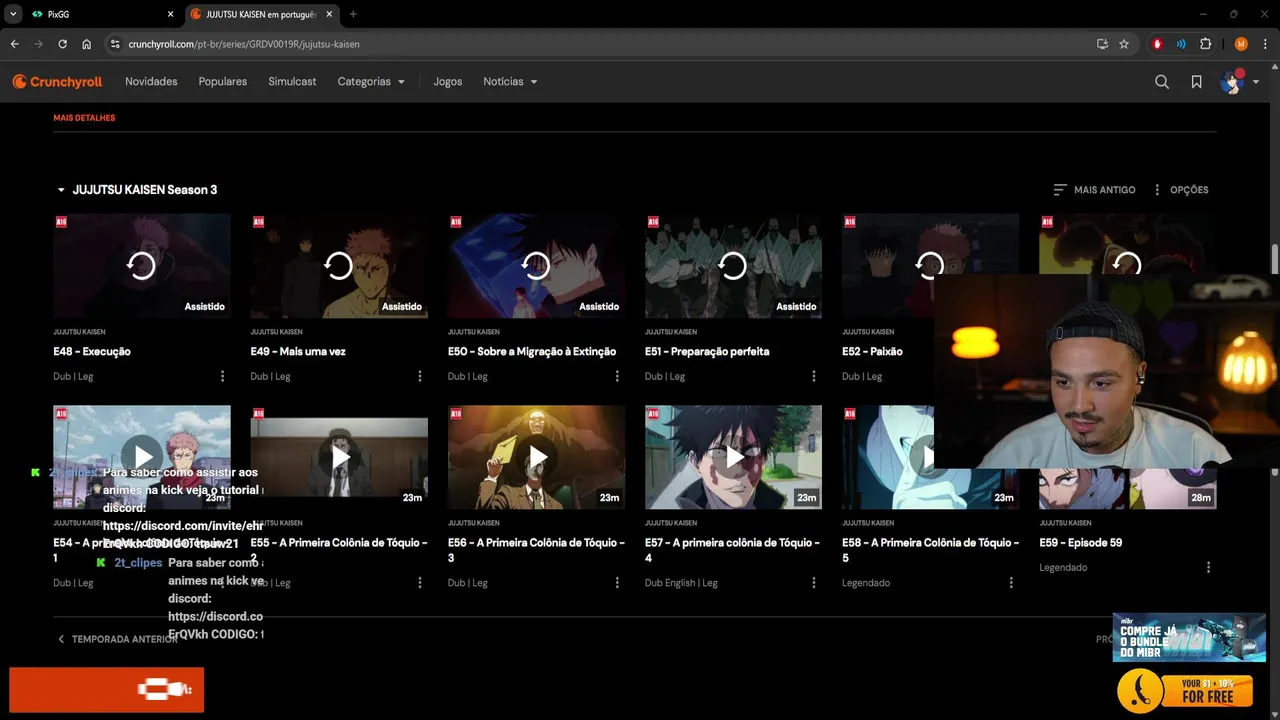The image size is (1280, 720).
Task: Open options menu for E50 episode
Action: [x=616, y=376]
